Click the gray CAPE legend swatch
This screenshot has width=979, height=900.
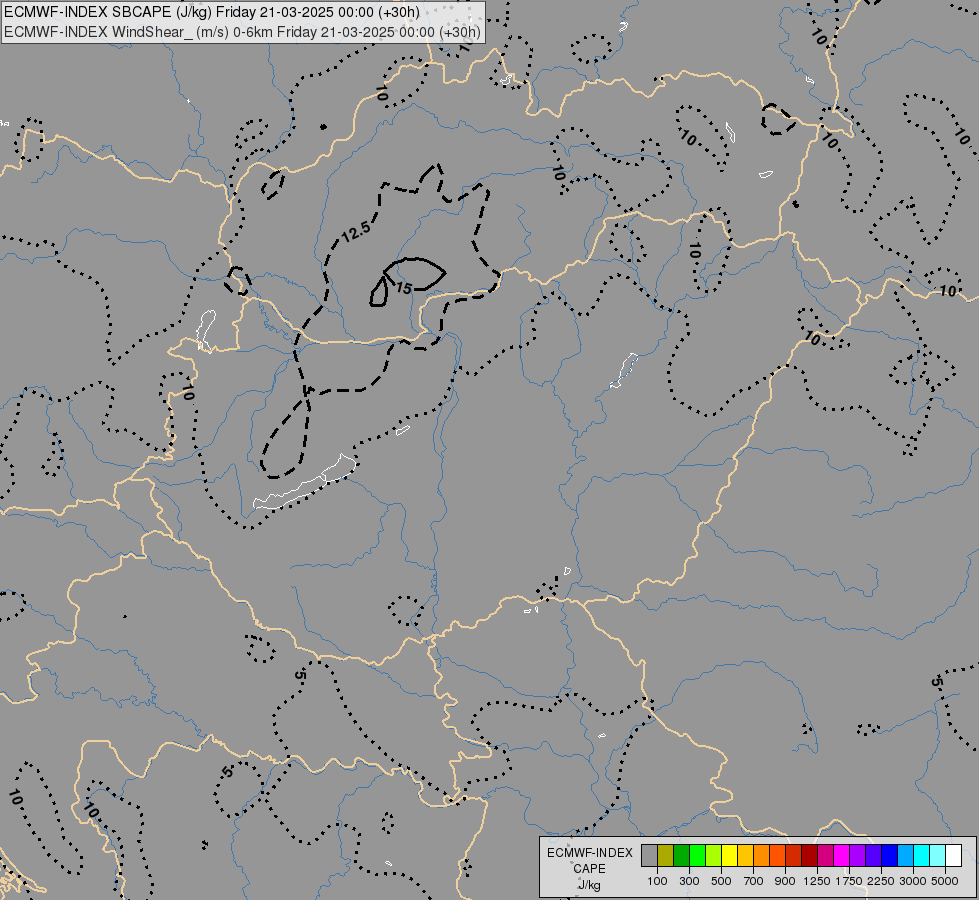649,856
